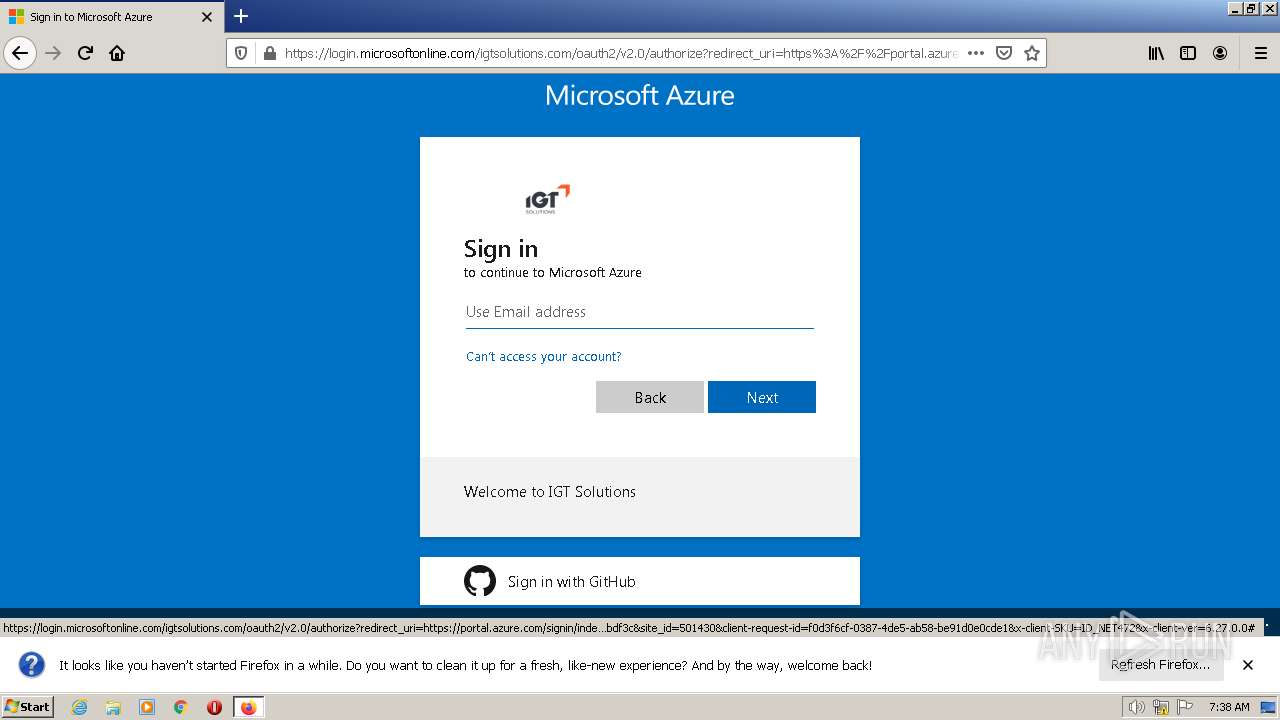Show the sidebars icon

point(1188,53)
